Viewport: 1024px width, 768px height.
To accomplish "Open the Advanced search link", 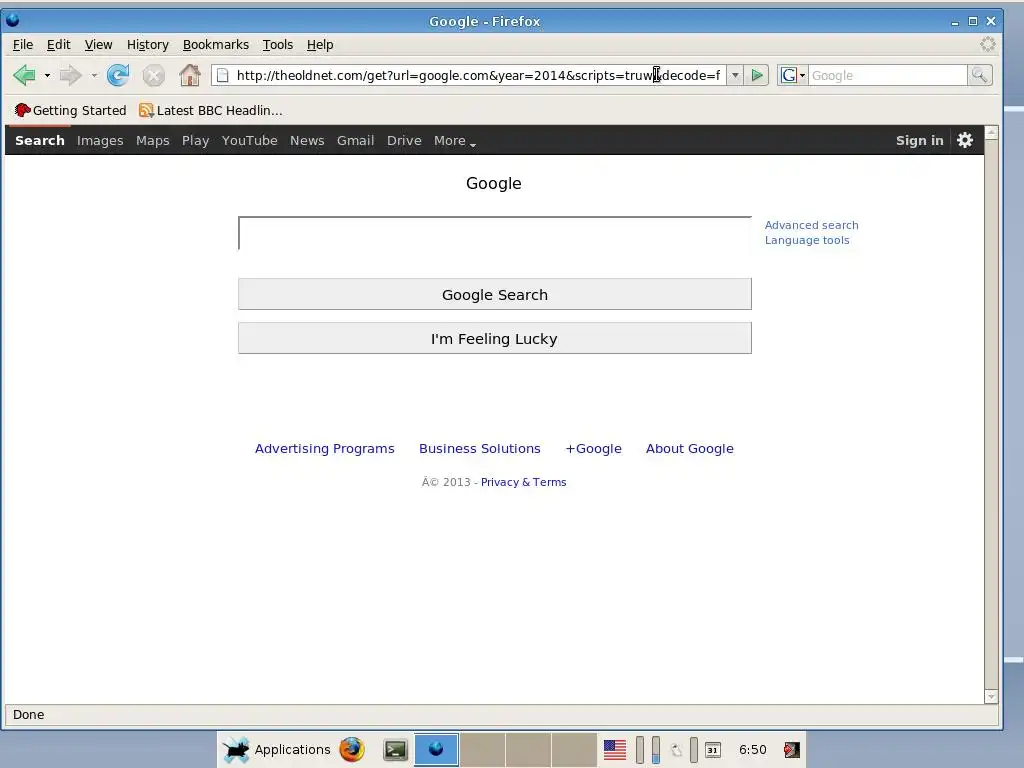I will click(811, 225).
